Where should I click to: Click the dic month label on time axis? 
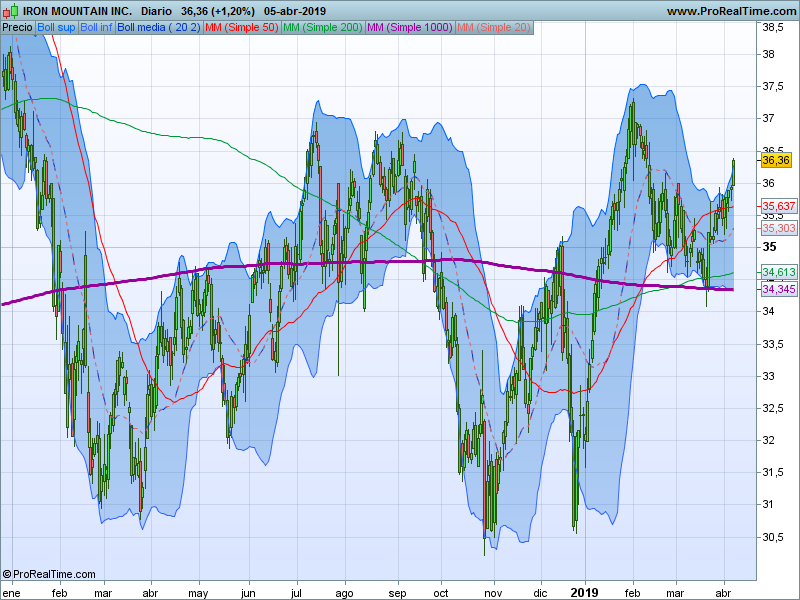[x=540, y=593]
